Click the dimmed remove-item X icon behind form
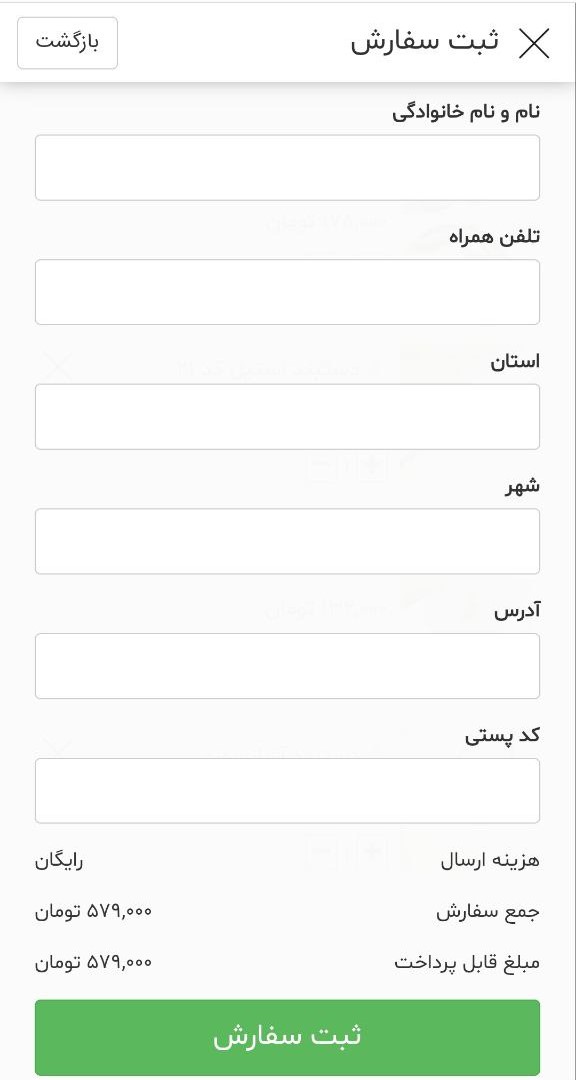 57,367
